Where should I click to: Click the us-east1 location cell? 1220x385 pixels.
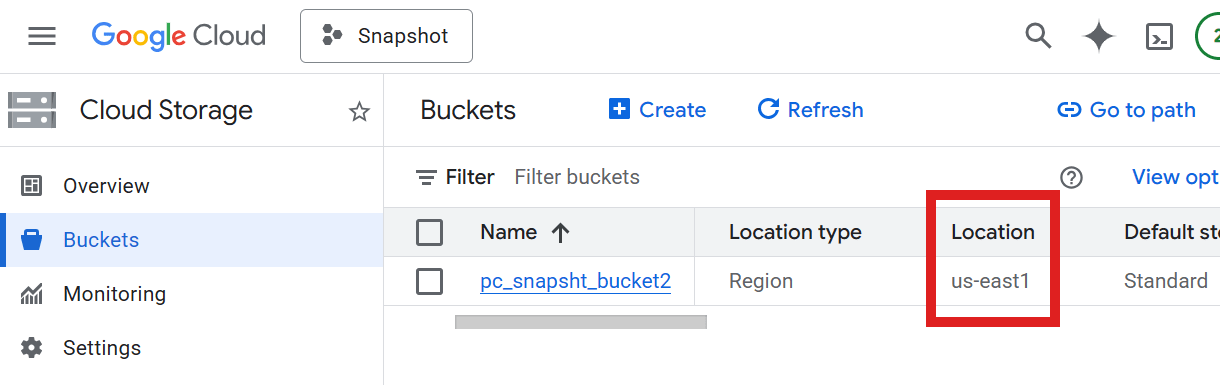pyautogui.click(x=990, y=281)
